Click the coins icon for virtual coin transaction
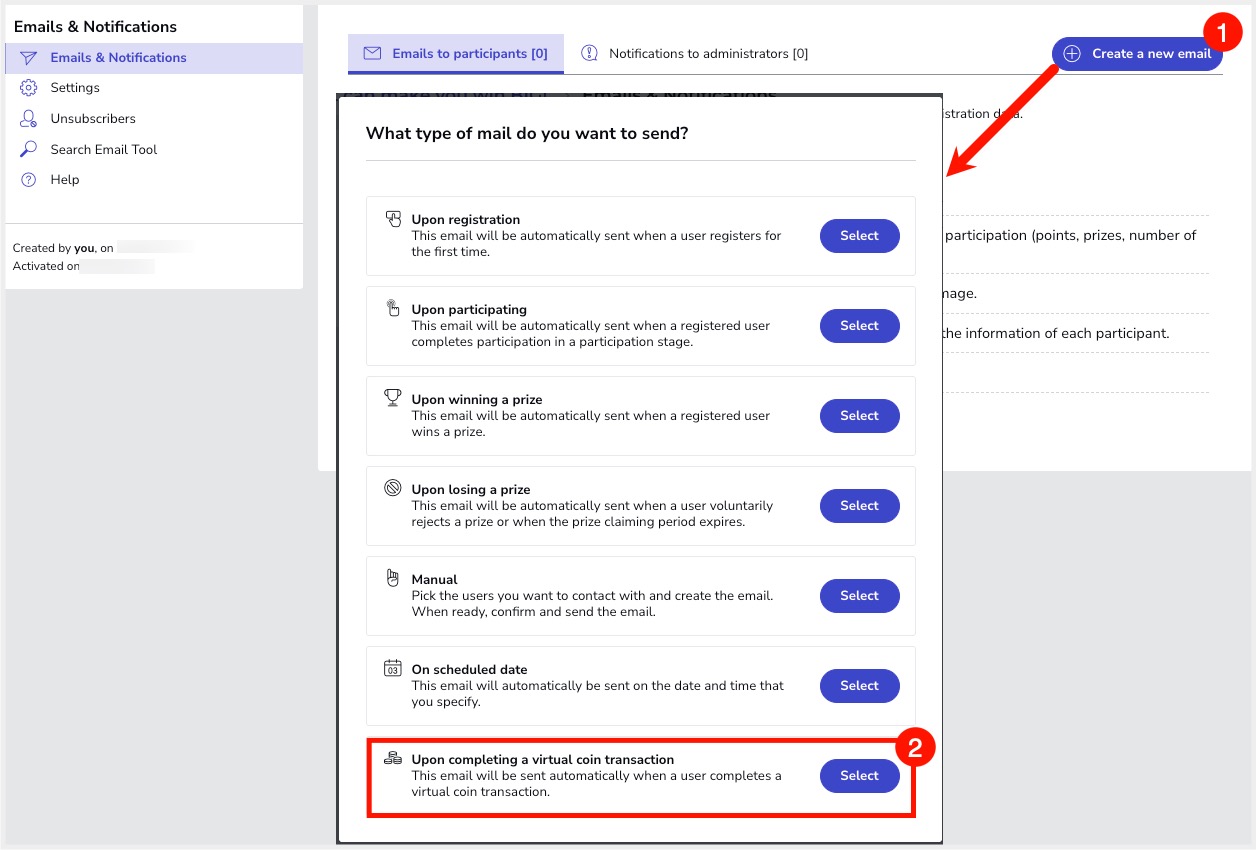This screenshot has height=850, width=1256. tap(393, 759)
